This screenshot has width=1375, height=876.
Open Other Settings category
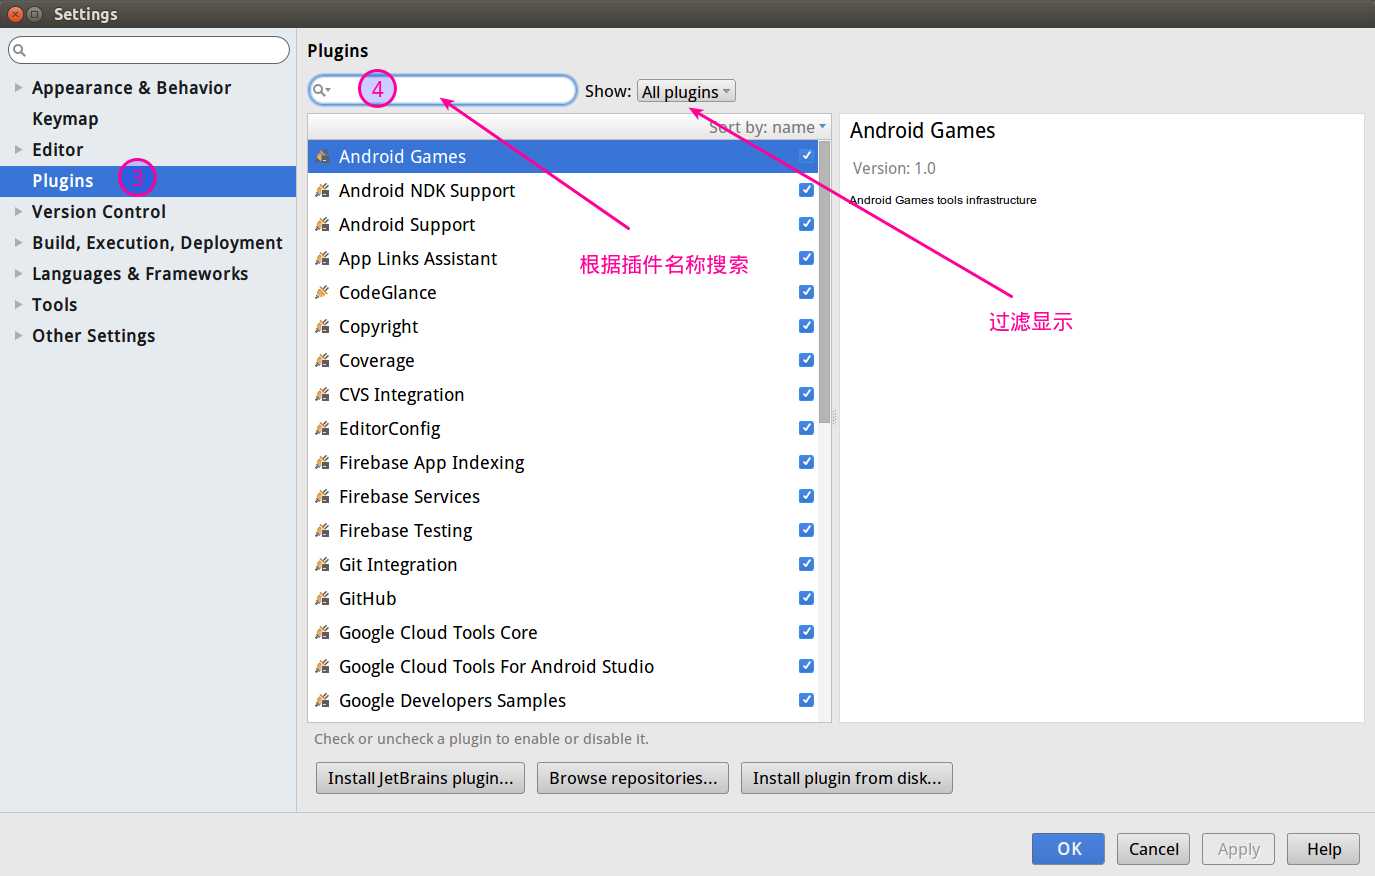[93, 336]
